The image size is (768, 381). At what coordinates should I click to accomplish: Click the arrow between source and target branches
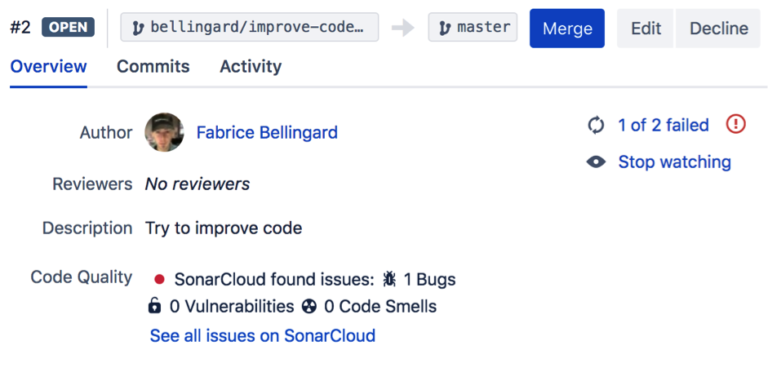click(403, 28)
